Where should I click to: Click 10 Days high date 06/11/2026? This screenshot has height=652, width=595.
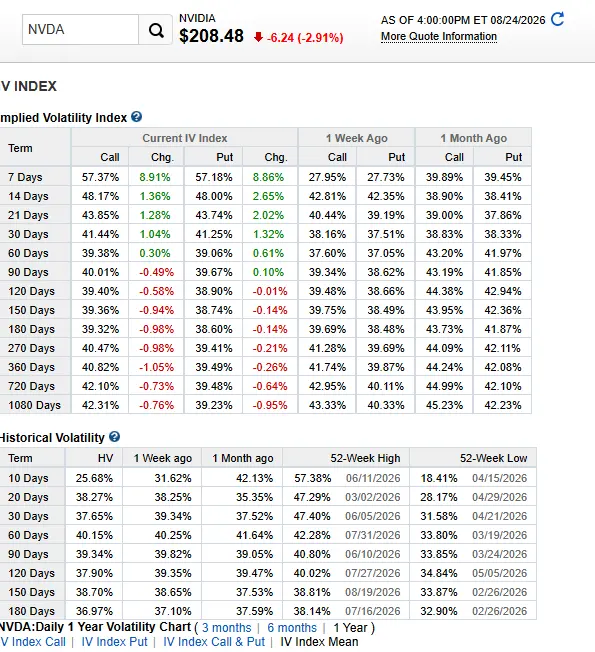click(x=373, y=478)
